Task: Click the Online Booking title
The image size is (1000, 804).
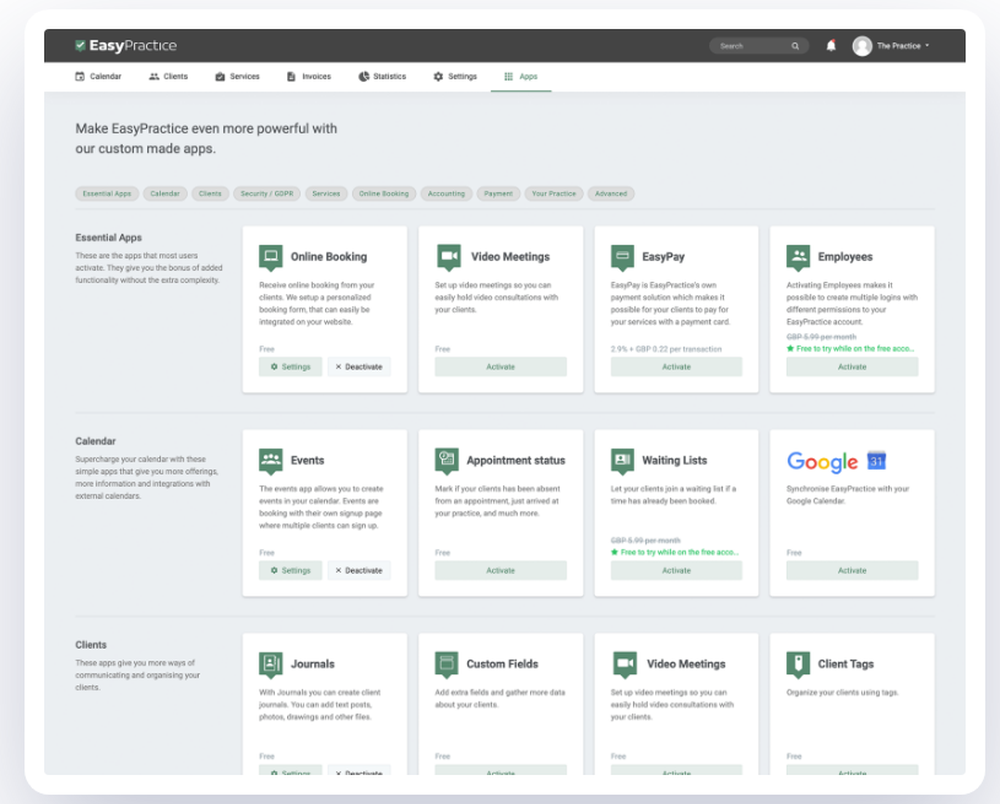Action: coord(328,257)
